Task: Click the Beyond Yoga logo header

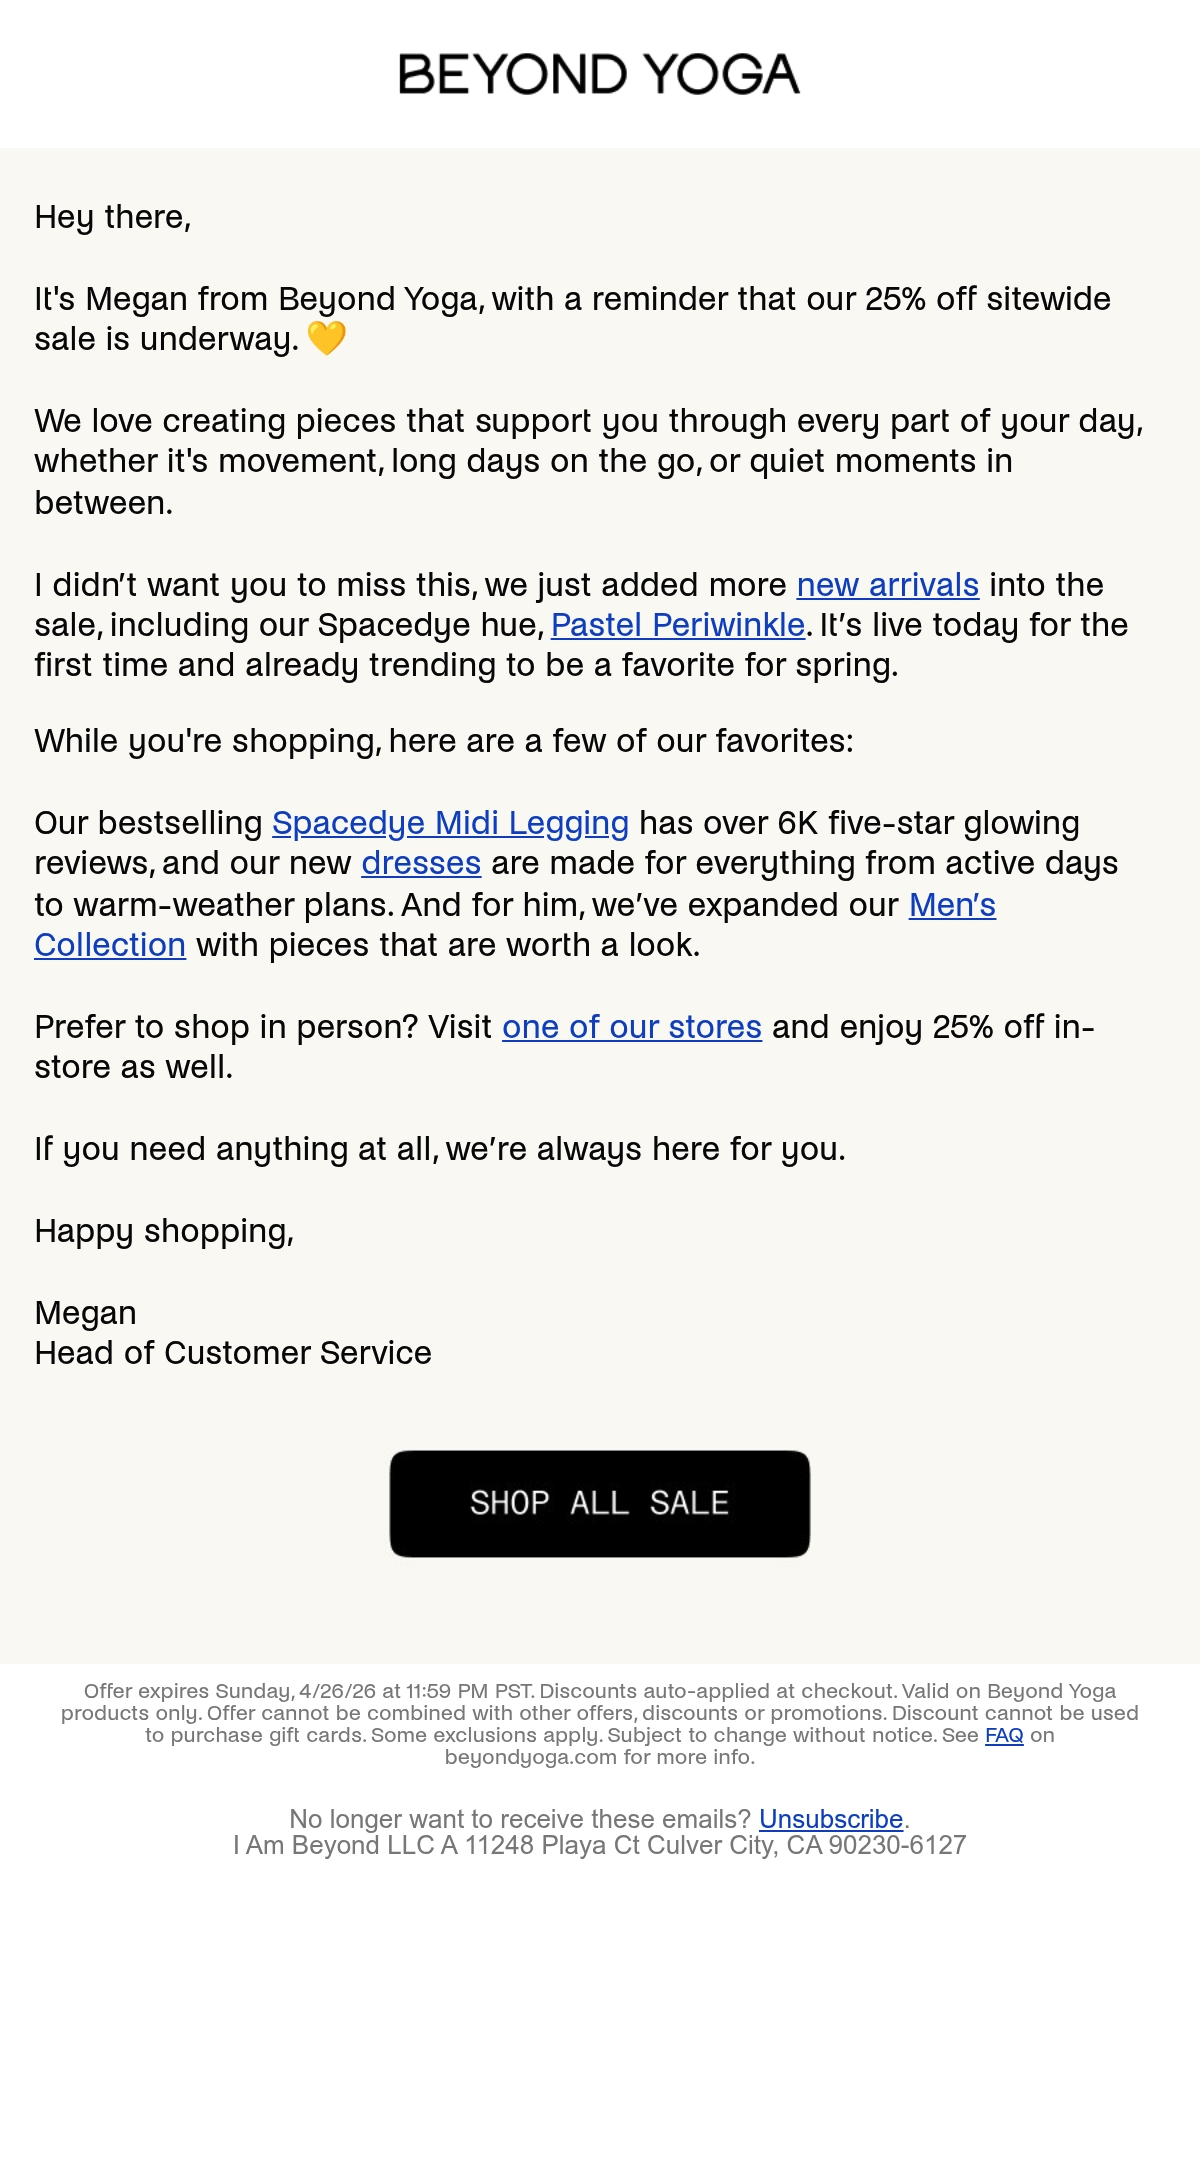Action: pos(600,74)
